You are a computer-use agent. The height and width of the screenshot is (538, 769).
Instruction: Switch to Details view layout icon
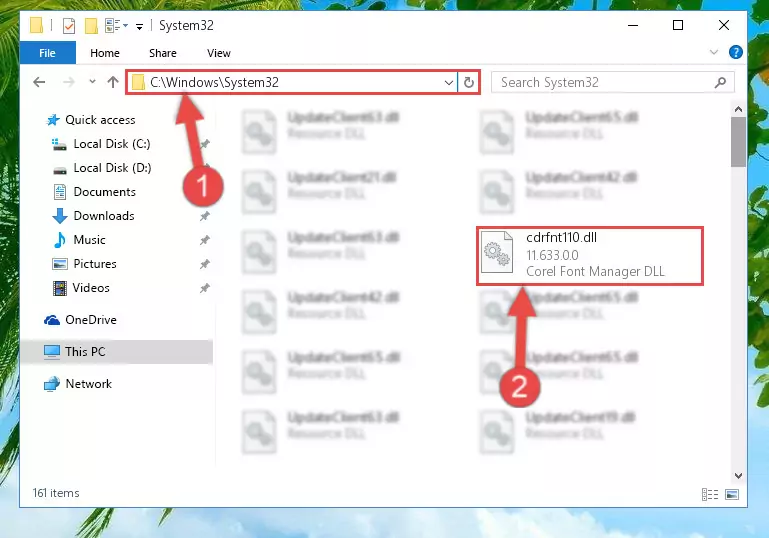tap(710, 494)
